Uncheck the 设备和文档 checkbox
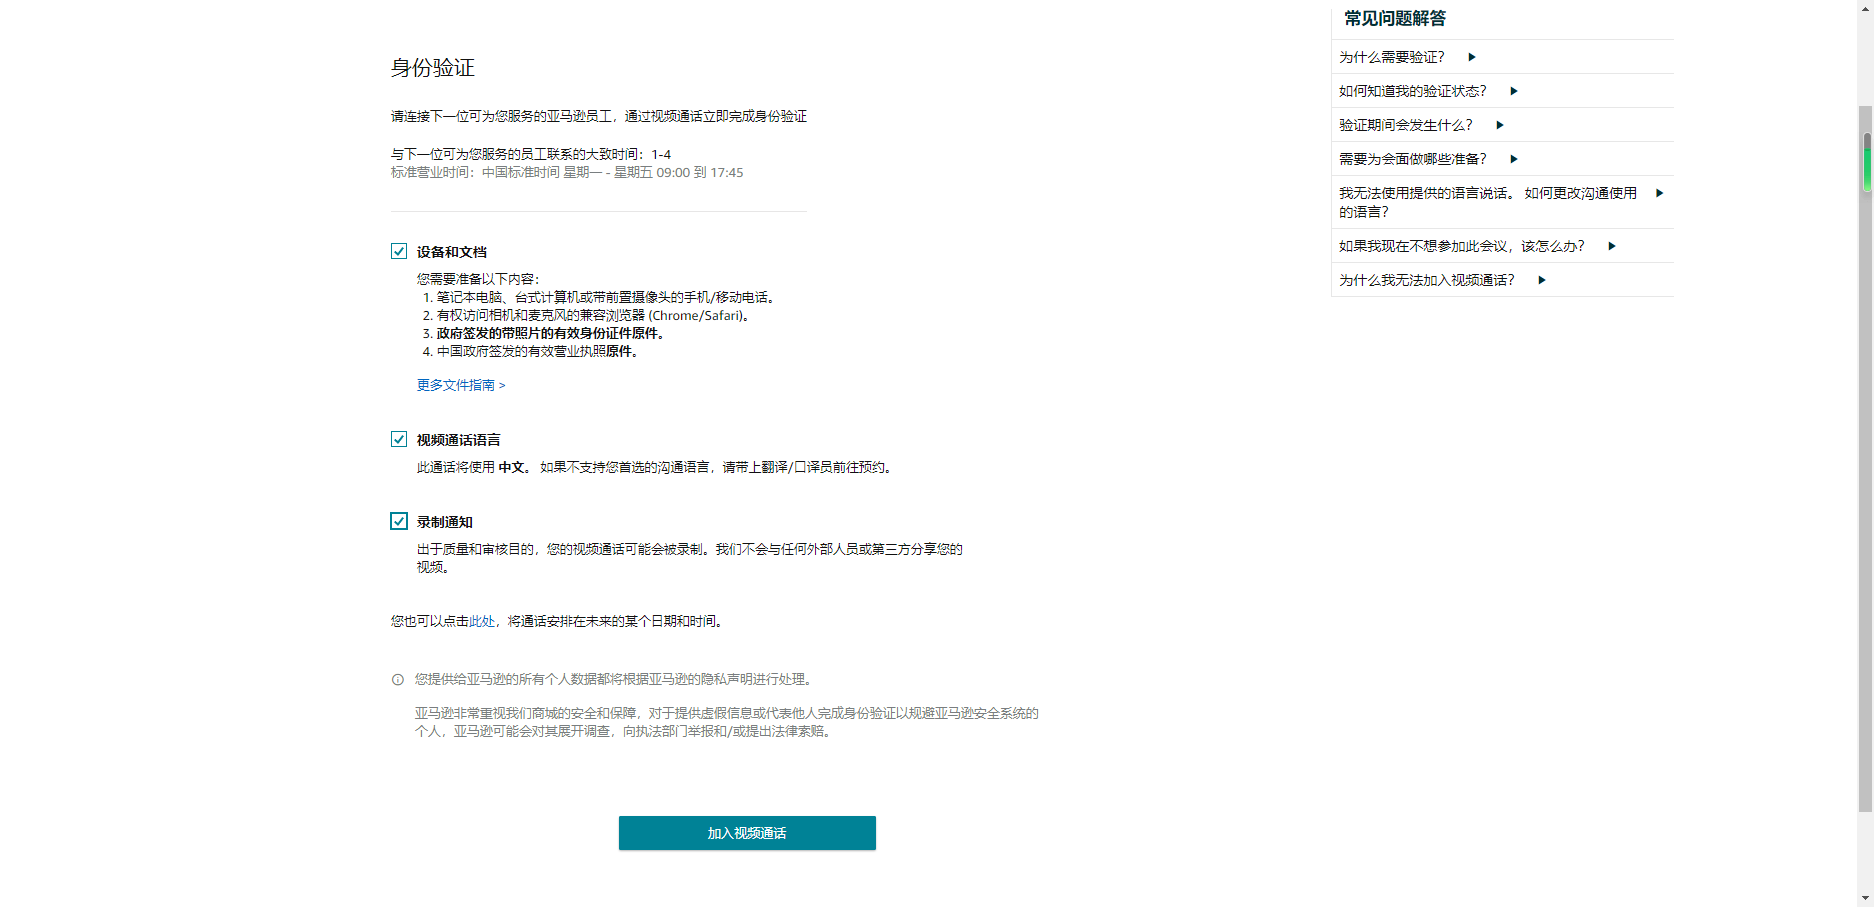 pyautogui.click(x=399, y=251)
